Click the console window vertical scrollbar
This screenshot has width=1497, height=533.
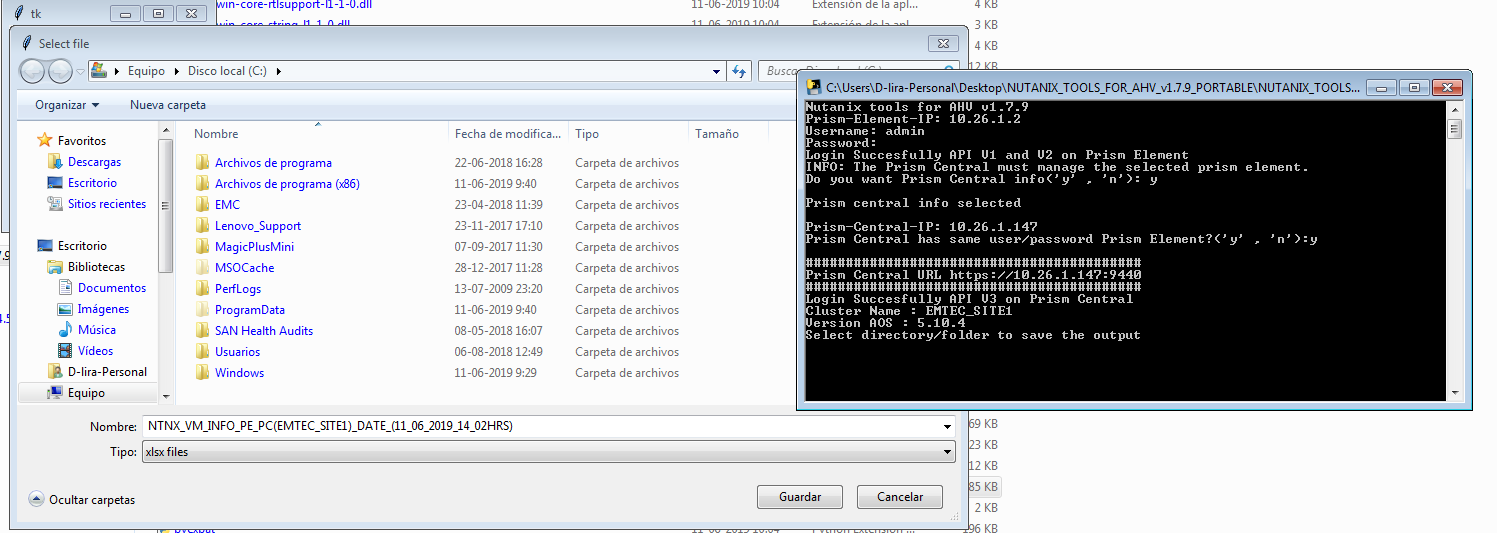pos(1455,250)
